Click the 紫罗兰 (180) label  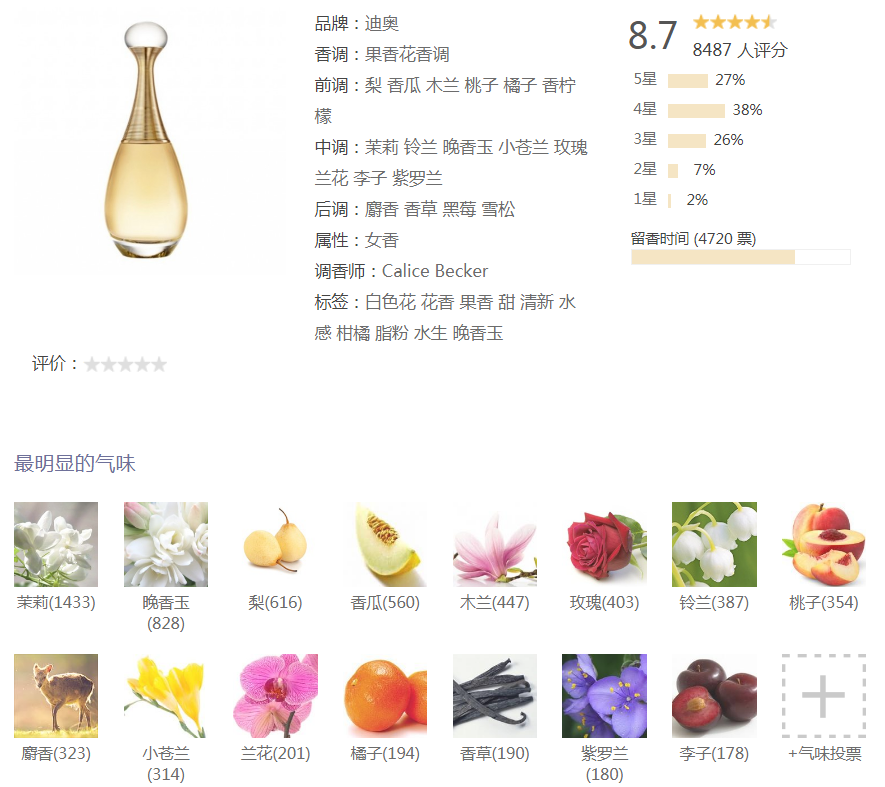click(604, 764)
